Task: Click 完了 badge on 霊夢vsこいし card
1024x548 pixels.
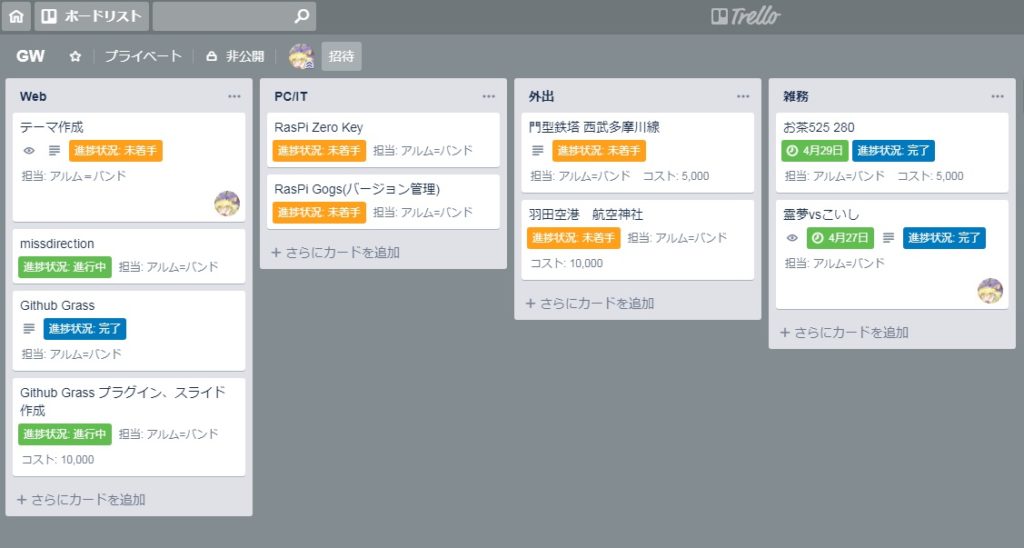Action: click(944, 238)
